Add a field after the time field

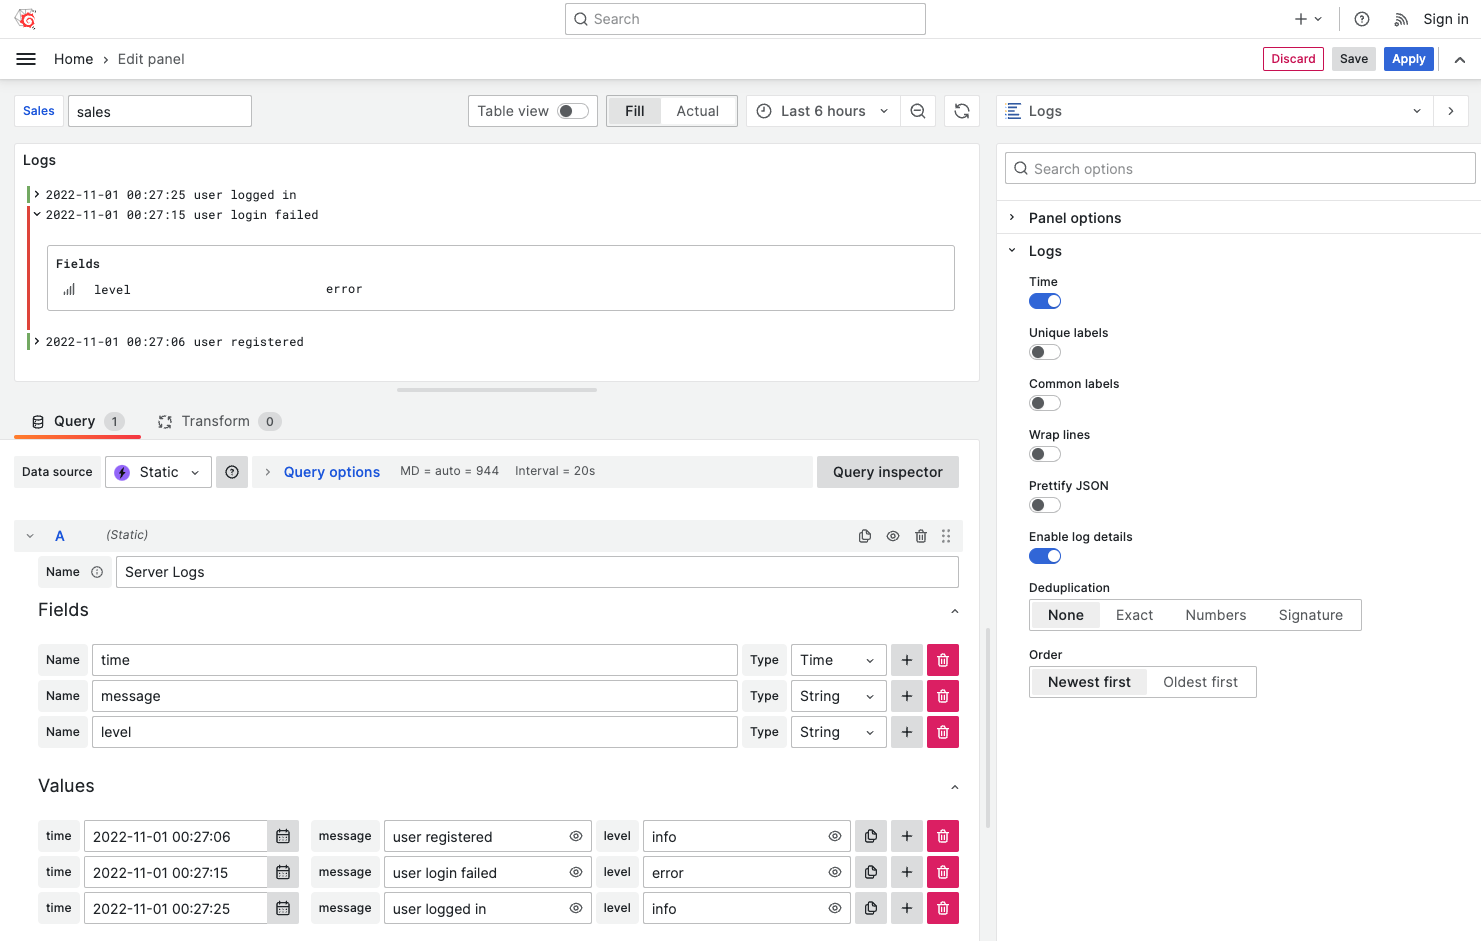tap(907, 660)
